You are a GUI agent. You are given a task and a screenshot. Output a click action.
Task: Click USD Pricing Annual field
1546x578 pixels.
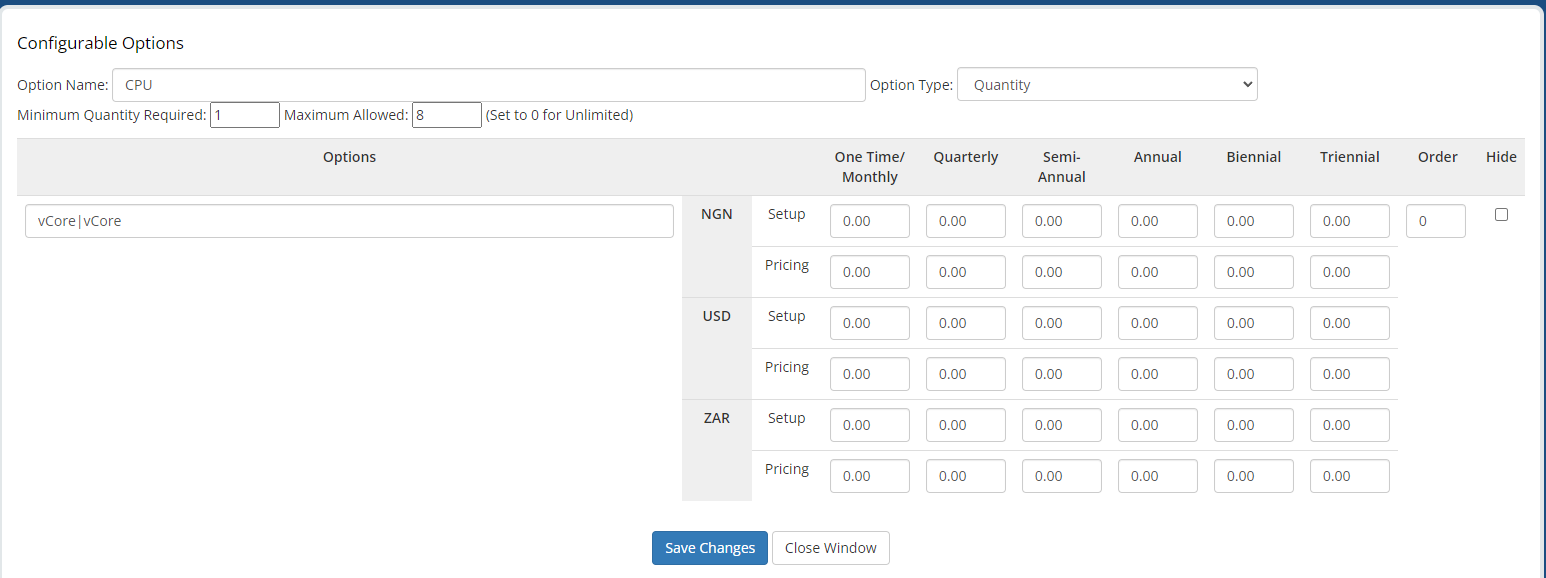pyautogui.click(x=1157, y=374)
